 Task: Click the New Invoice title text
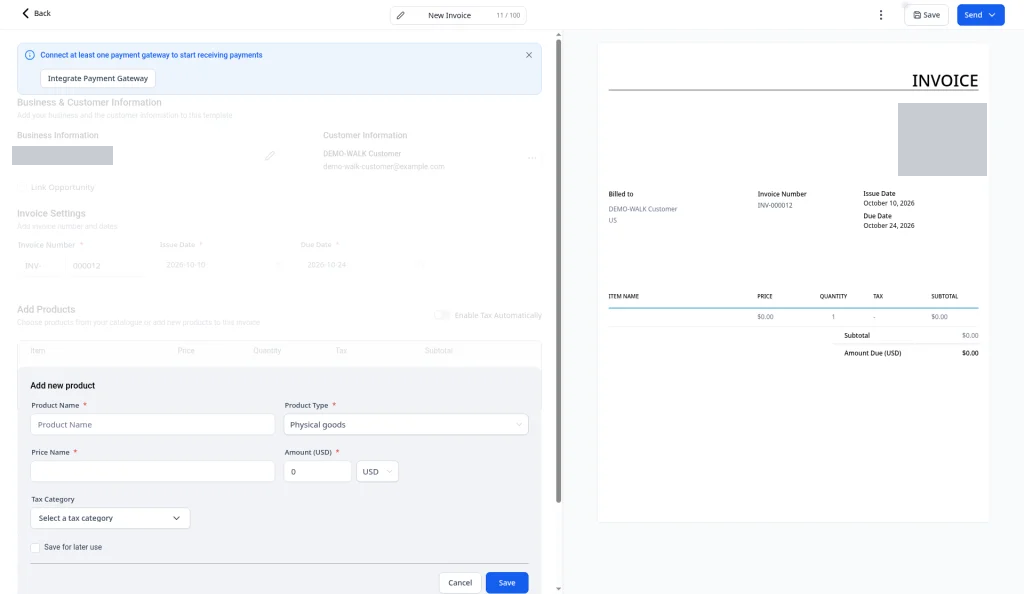pos(449,16)
